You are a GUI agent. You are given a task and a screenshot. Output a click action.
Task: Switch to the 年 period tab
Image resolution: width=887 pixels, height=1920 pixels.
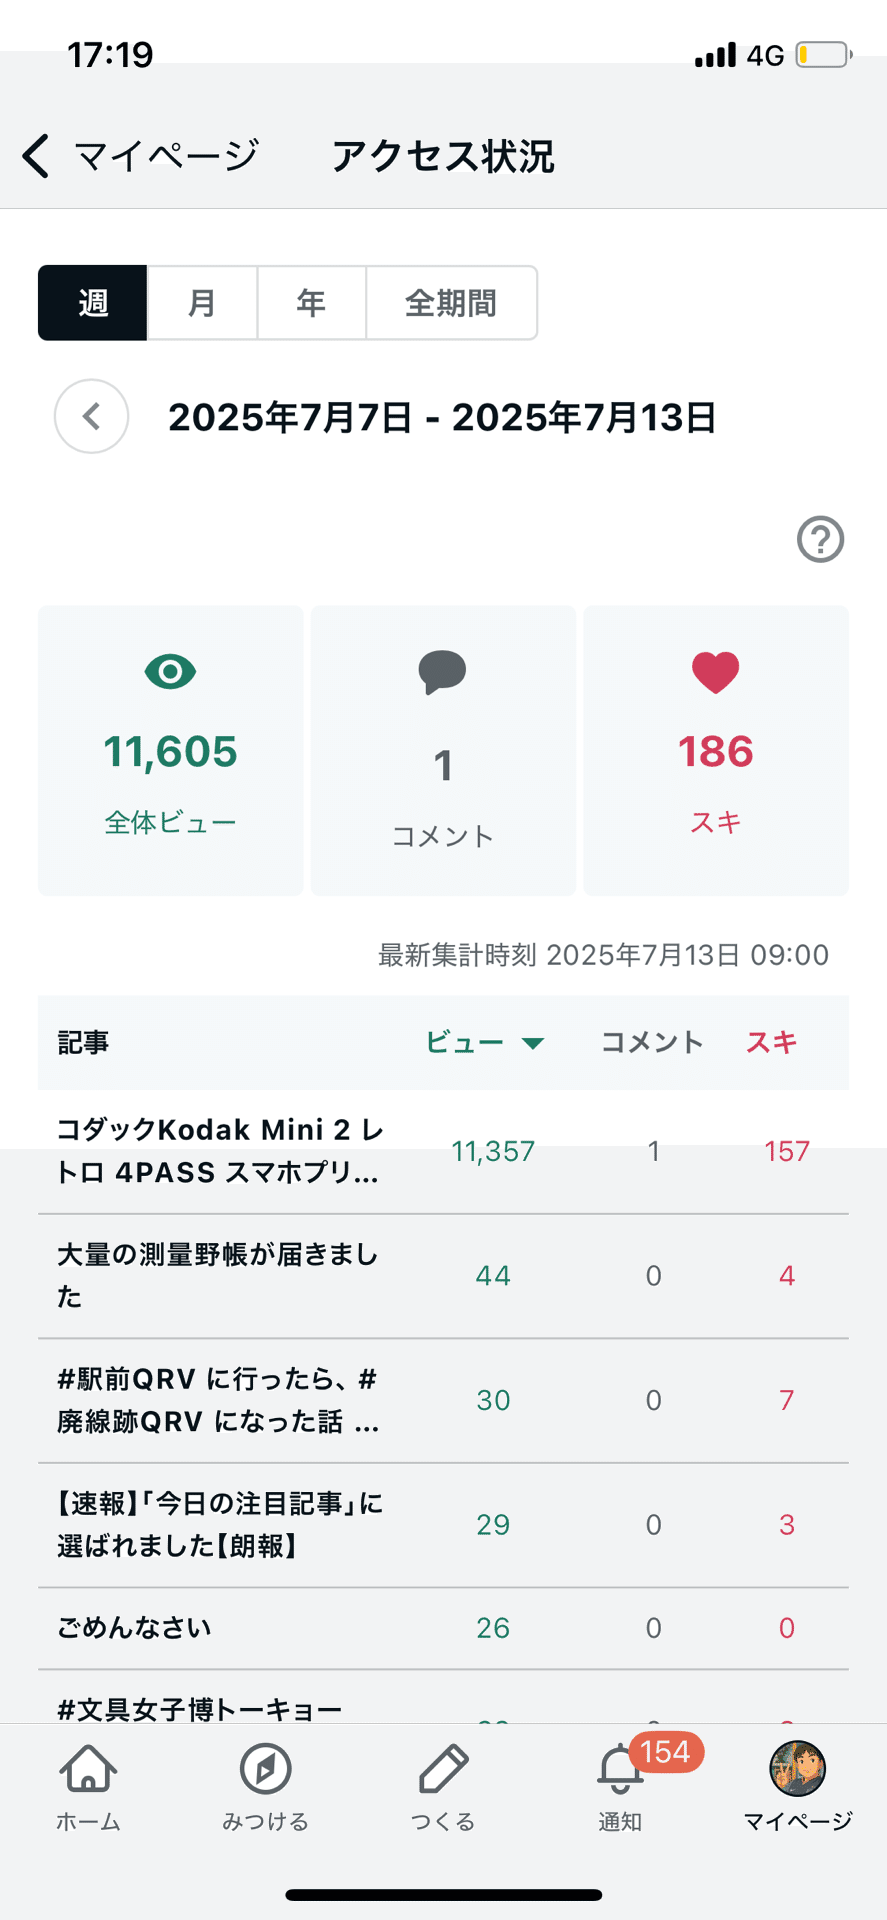pyautogui.click(x=311, y=303)
